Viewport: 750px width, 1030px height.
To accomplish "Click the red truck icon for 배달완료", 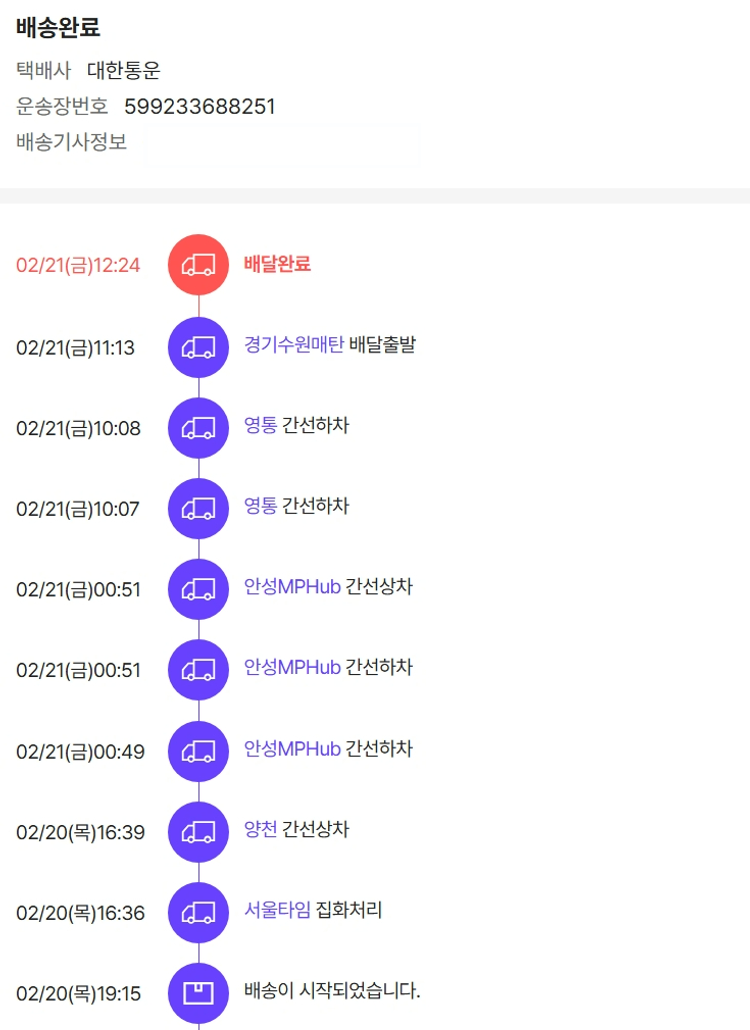I will 198,265.
